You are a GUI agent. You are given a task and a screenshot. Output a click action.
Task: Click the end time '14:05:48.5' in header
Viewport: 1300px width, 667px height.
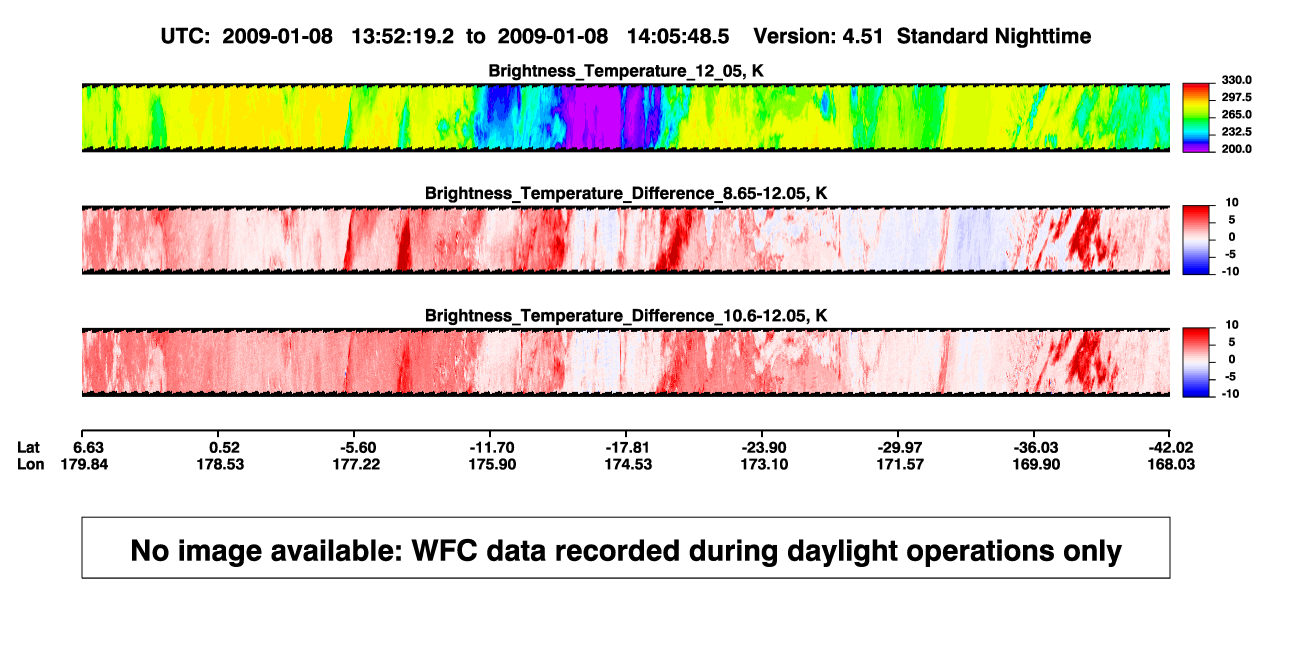677,36
